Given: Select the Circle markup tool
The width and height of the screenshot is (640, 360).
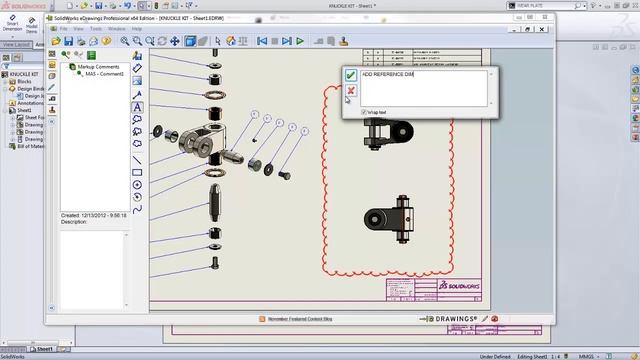Looking at the screenshot, I should [137, 185].
